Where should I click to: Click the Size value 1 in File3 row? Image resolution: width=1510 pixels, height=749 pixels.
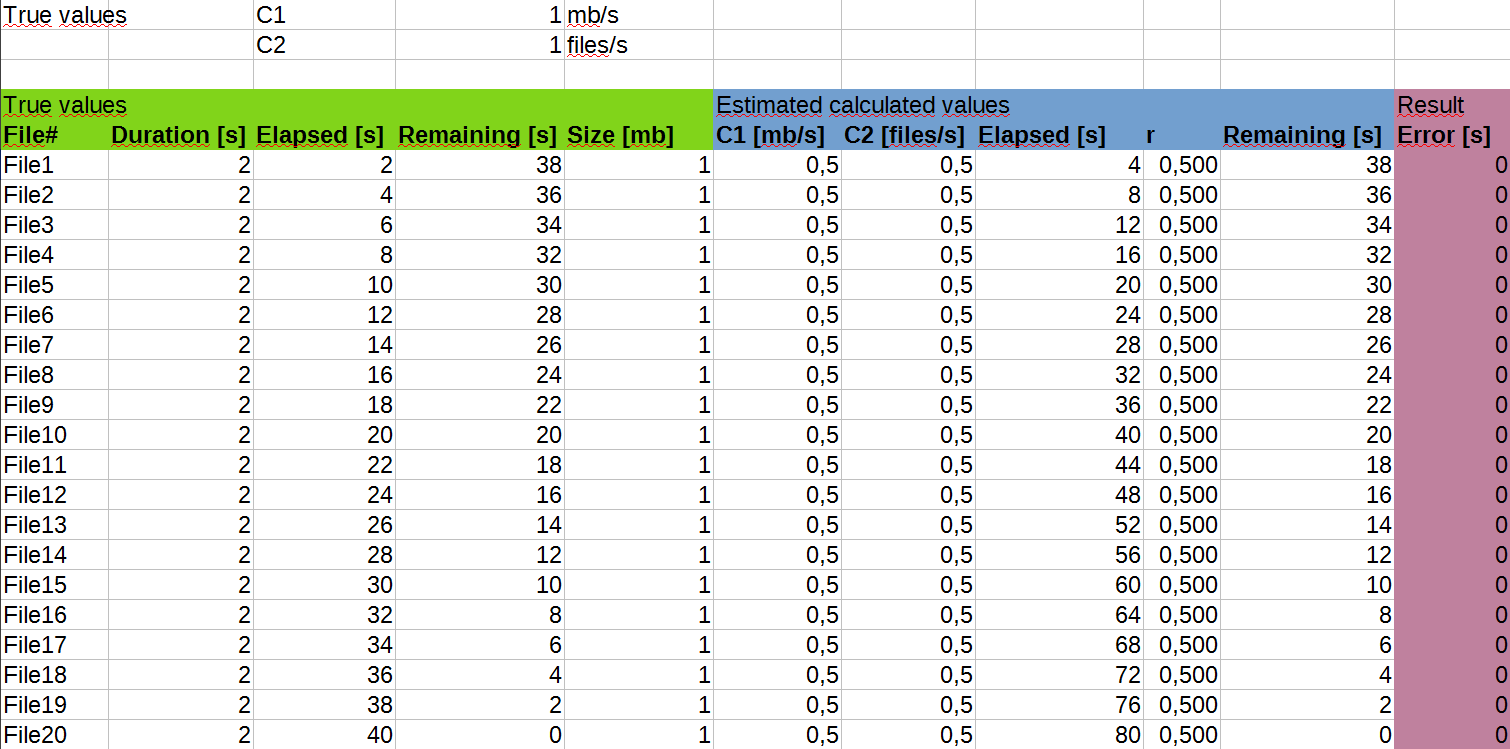pyautogui.click(x=639, y=225)
